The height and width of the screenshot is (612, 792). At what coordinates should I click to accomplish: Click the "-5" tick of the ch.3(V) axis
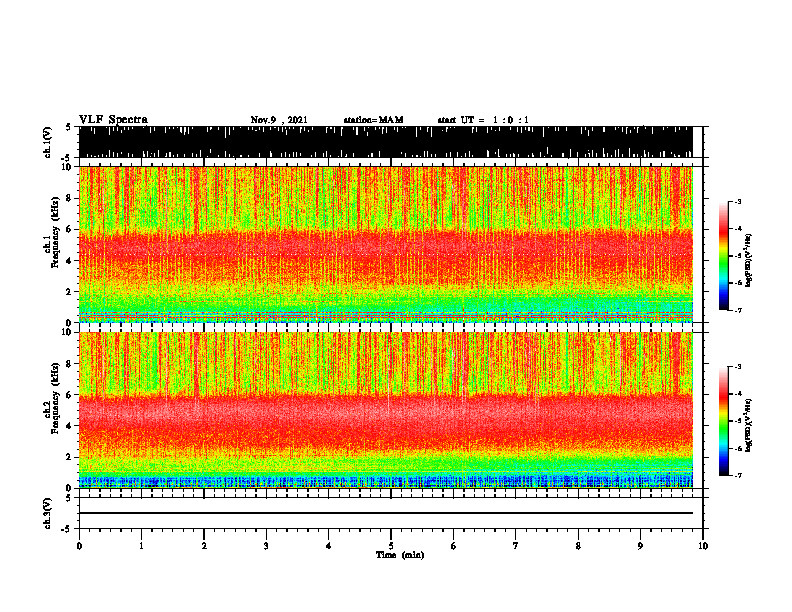68,529
